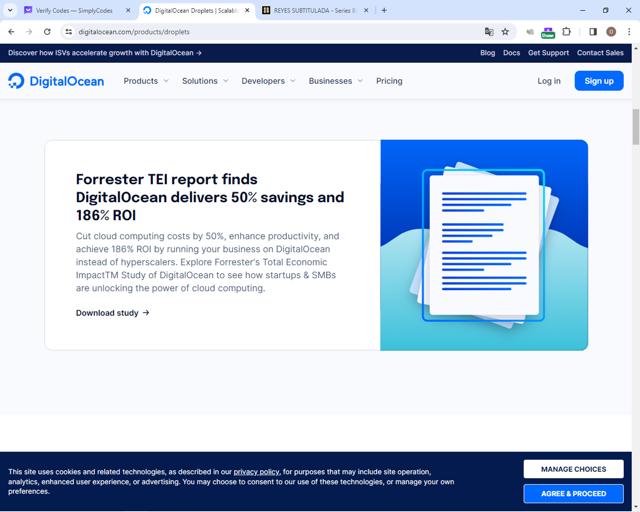The image size is (640, 512).
Task: Close the Verify Codes SimplyCodes tab
Action: point(128,10)
